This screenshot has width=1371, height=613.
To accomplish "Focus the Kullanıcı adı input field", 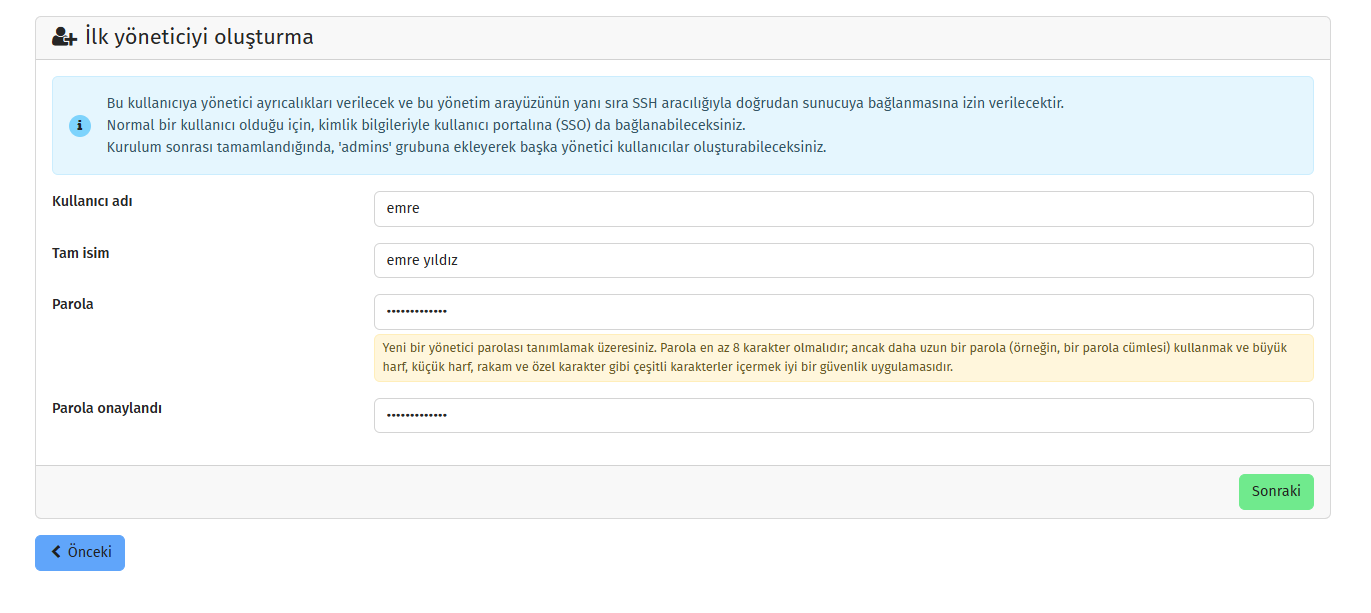I will pos(843,209).
